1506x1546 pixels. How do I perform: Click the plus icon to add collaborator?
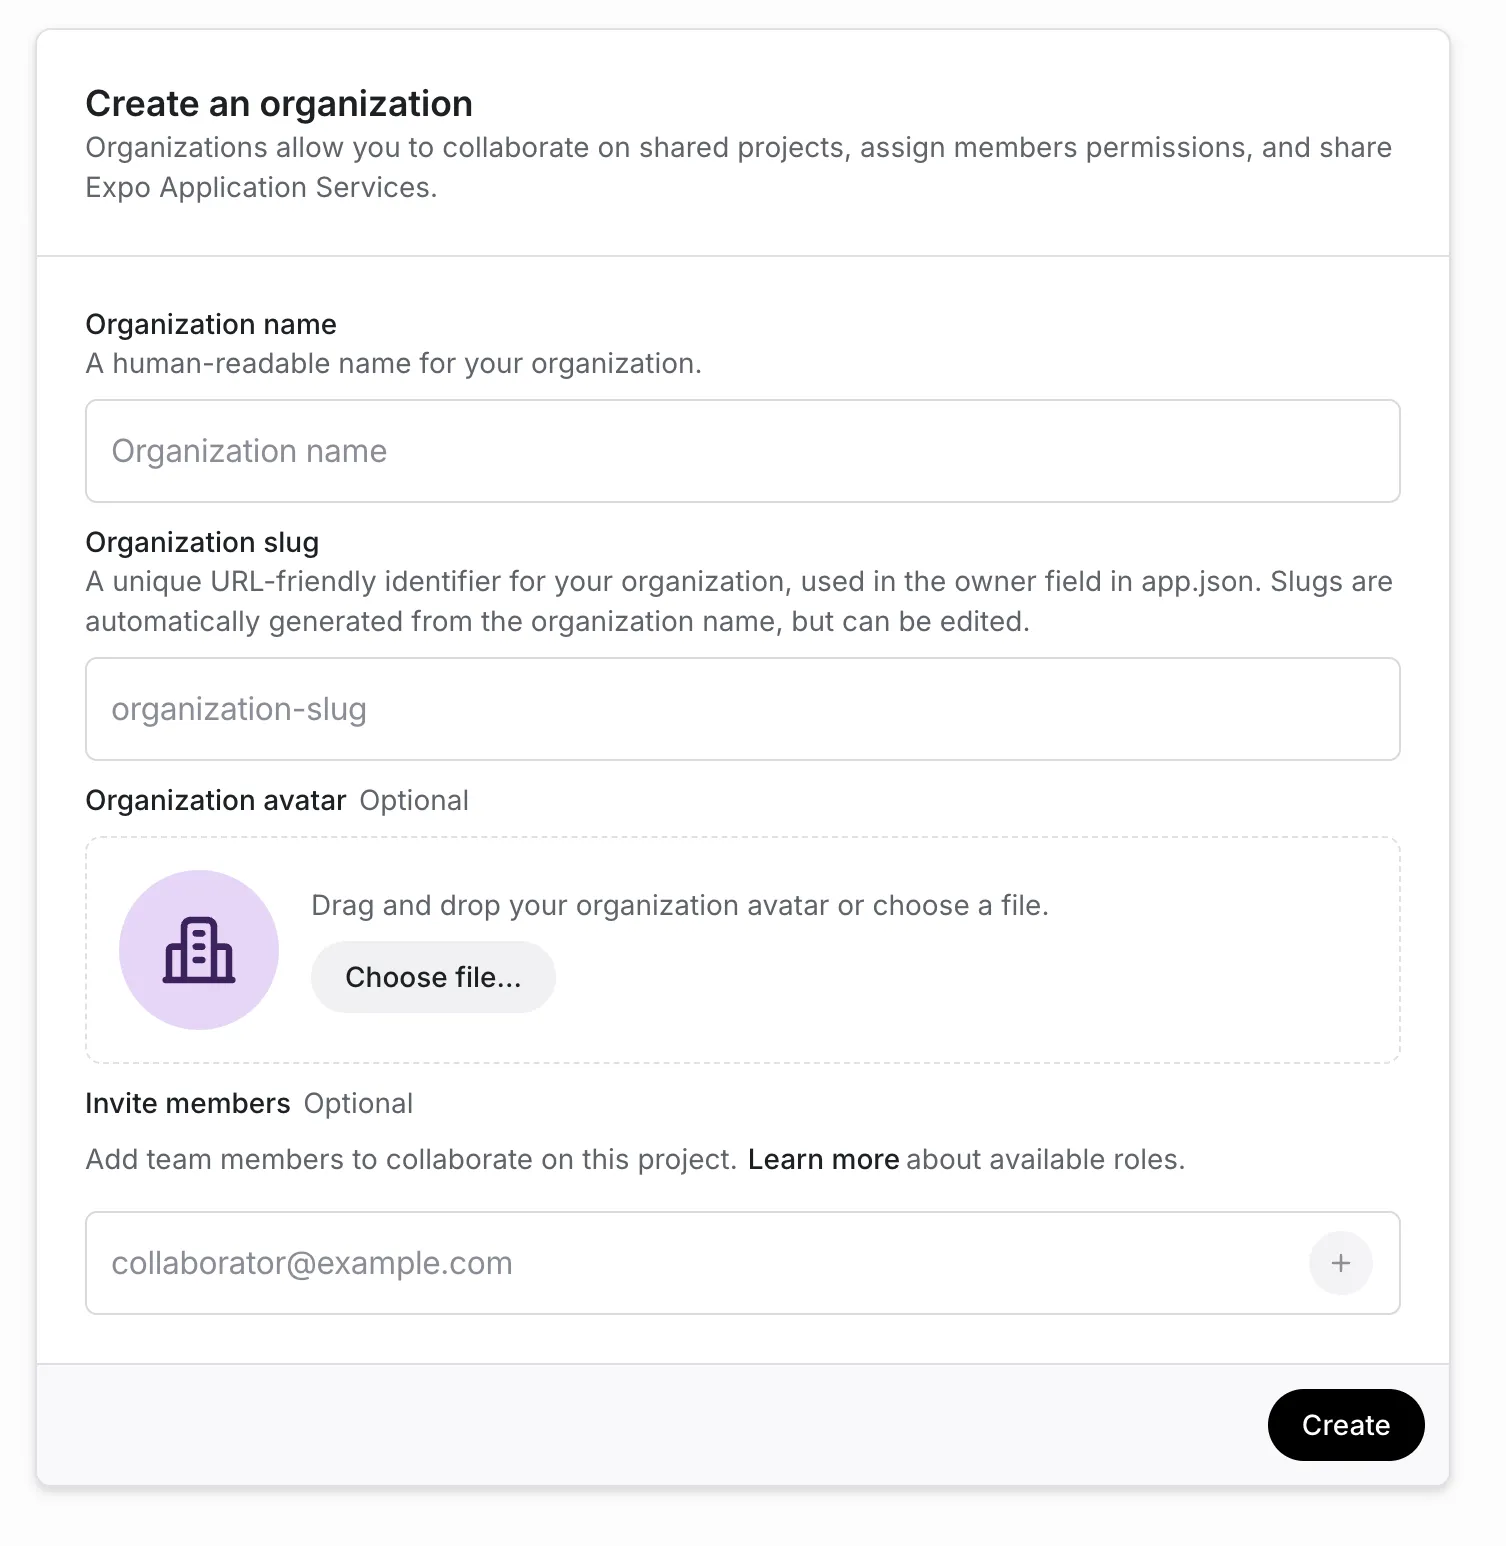(1340, 1263)
